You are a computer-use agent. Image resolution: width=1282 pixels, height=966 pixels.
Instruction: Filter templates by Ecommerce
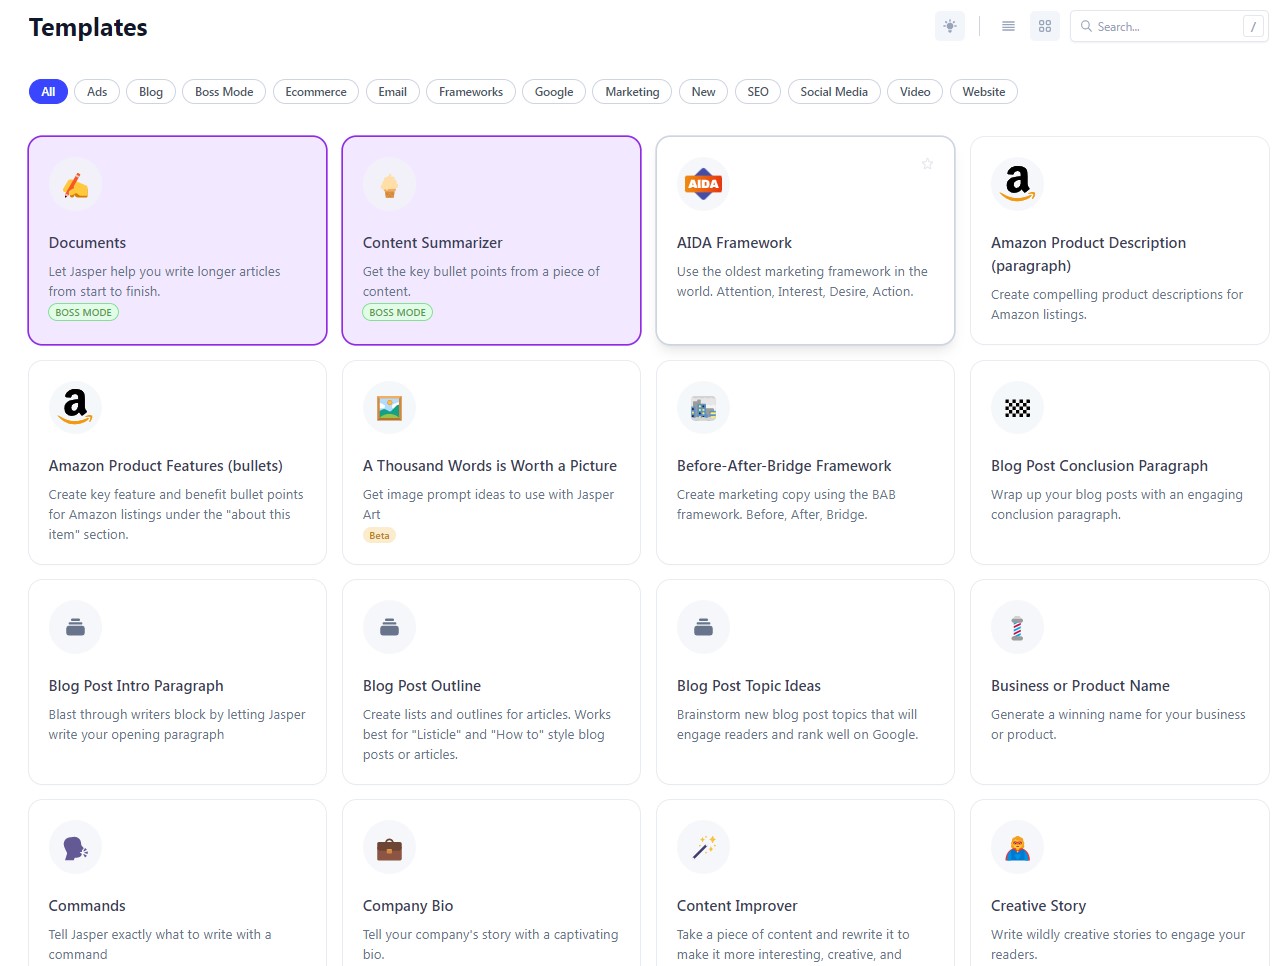coord(315,91)
